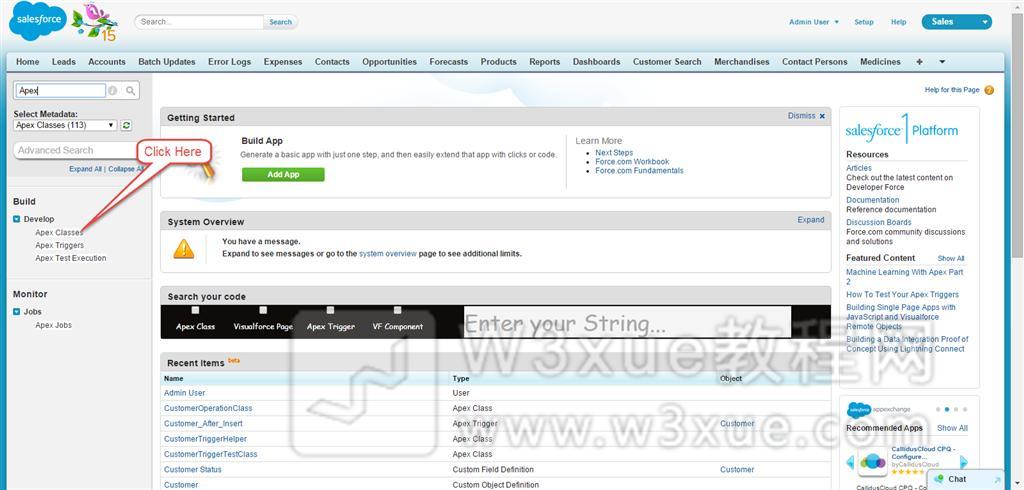The height and width of the screenshot is (490, 1024).
Task: Click the AppExchange logo in Recommended Apps
Action: 878,410
